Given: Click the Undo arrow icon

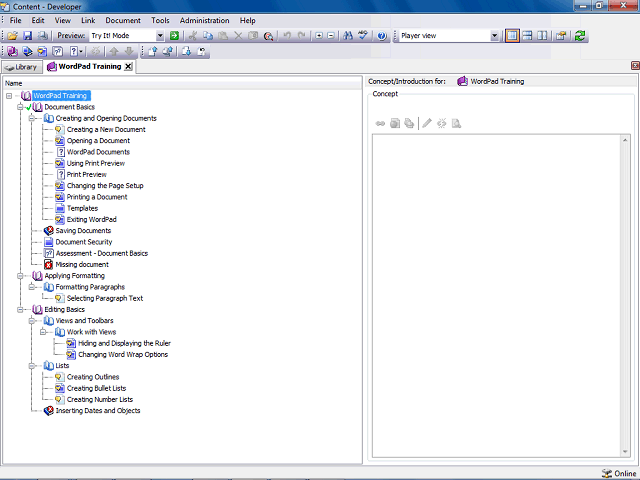Looking at the screenshot, I should coord(287,36).
